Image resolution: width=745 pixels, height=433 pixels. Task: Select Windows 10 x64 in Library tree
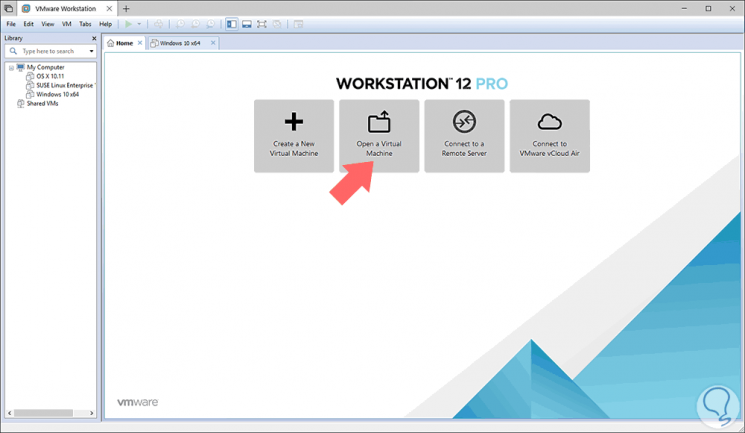(58, 94)
